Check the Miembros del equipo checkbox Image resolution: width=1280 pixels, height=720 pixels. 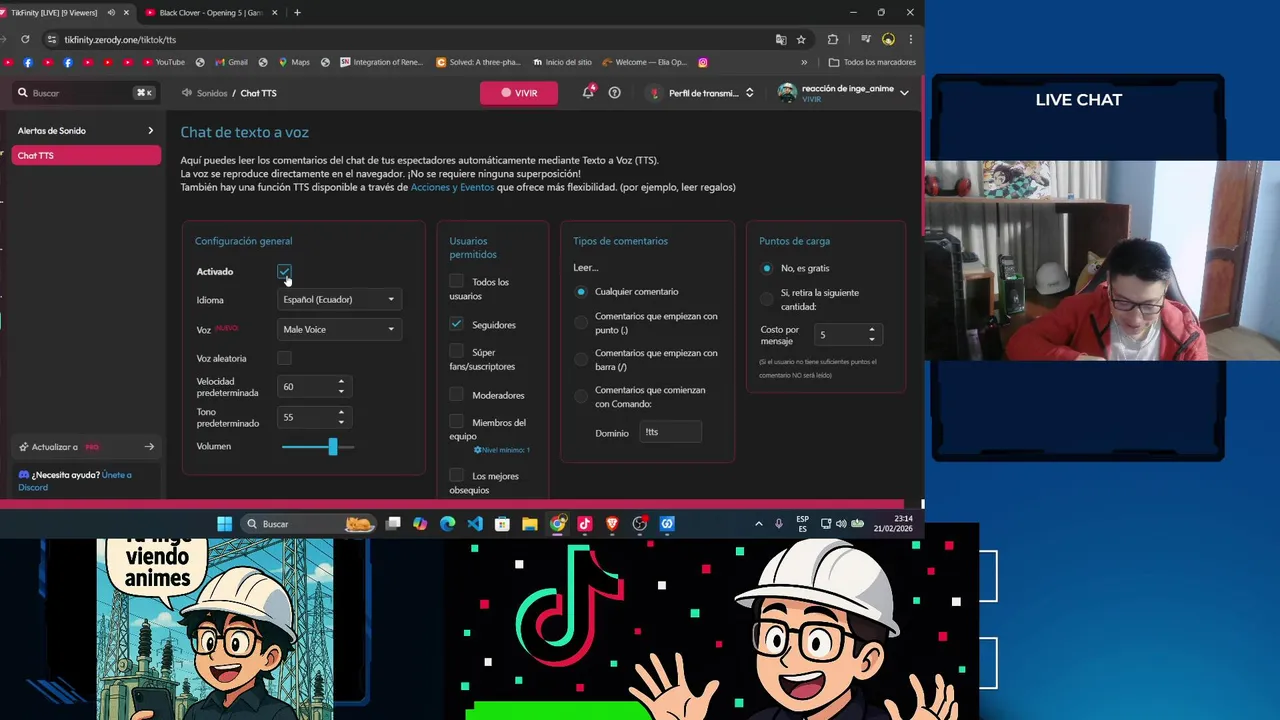pyautogui.click(x=456, y=422)
